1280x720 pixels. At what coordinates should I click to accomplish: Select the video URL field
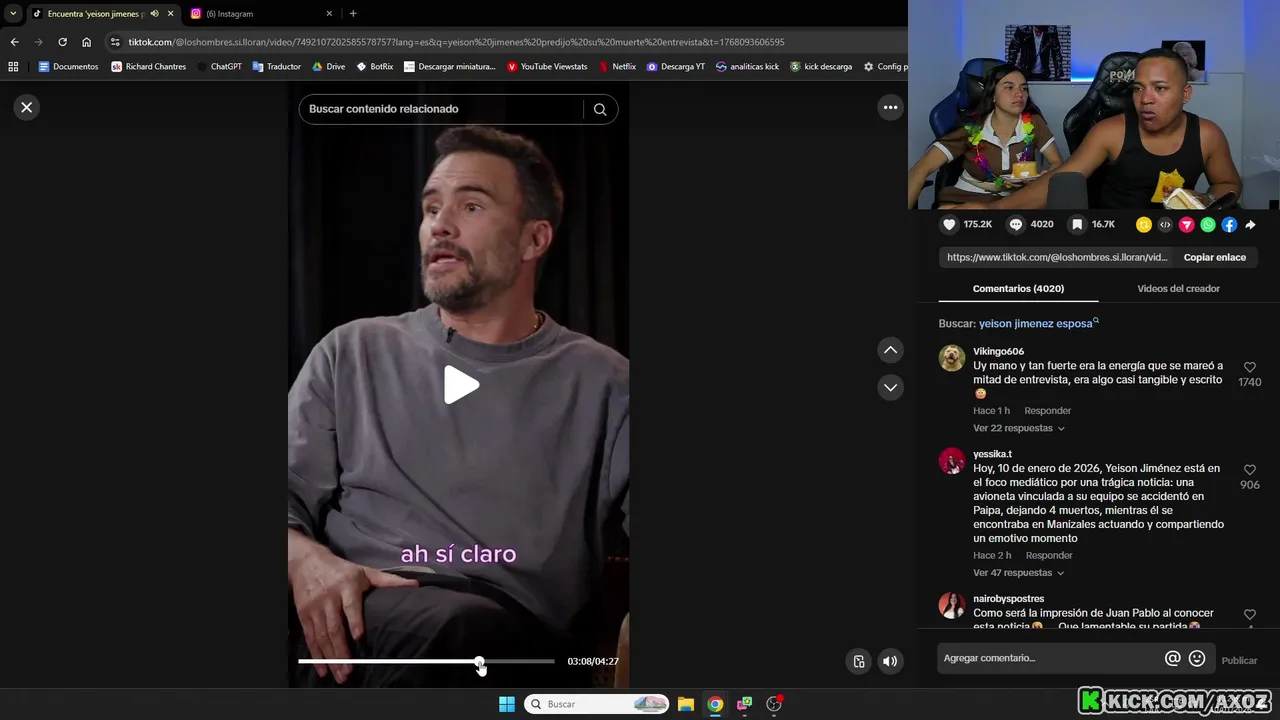pyautogui.click(x=1057, y=257)
